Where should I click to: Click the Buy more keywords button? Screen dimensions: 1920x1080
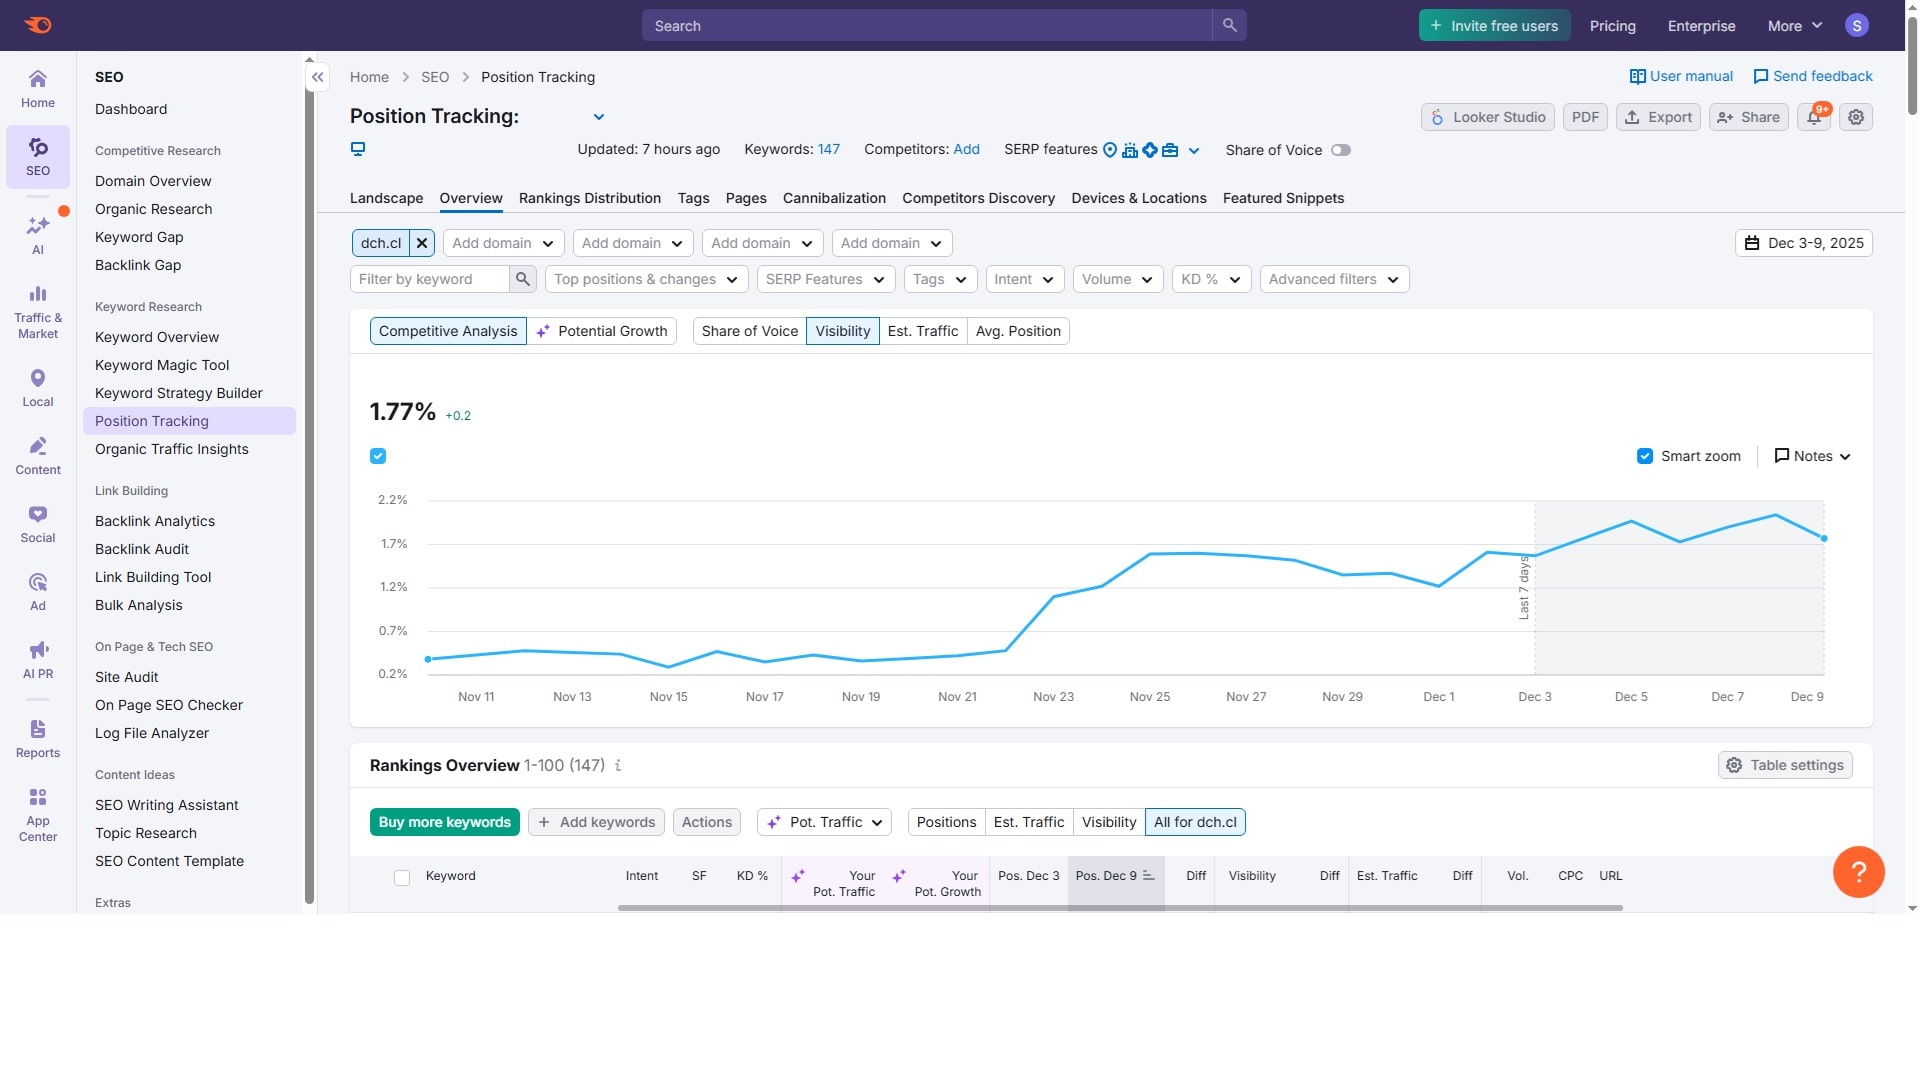coord(444,822)
